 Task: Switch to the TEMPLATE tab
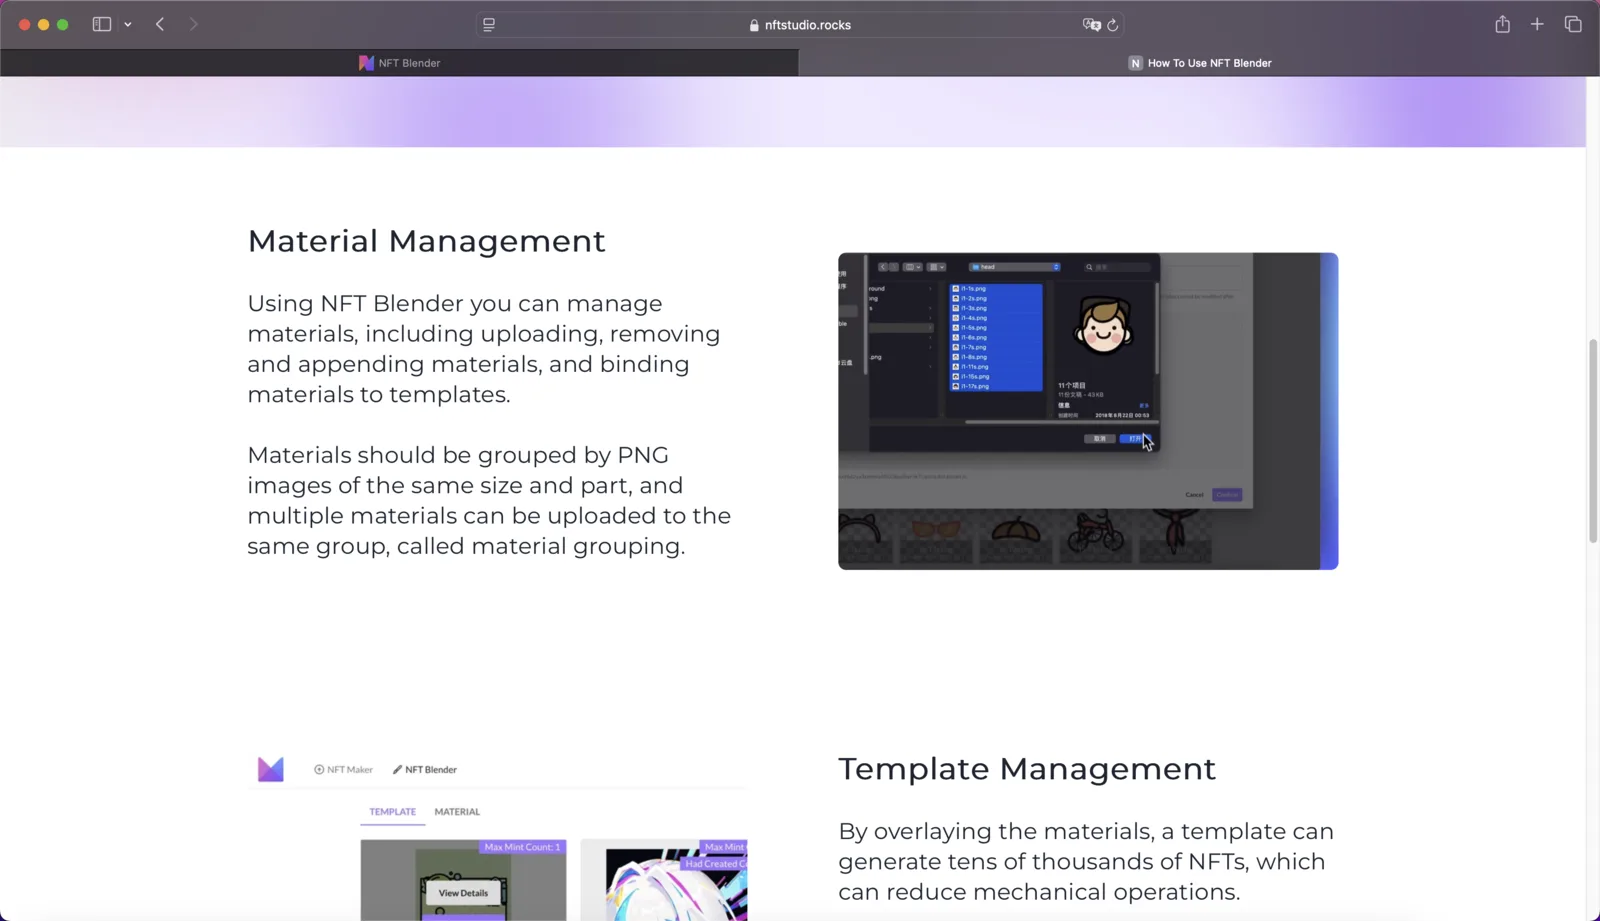tap(393, 812)
